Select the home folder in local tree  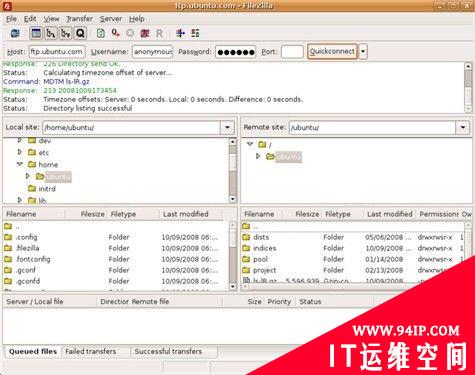48,165
